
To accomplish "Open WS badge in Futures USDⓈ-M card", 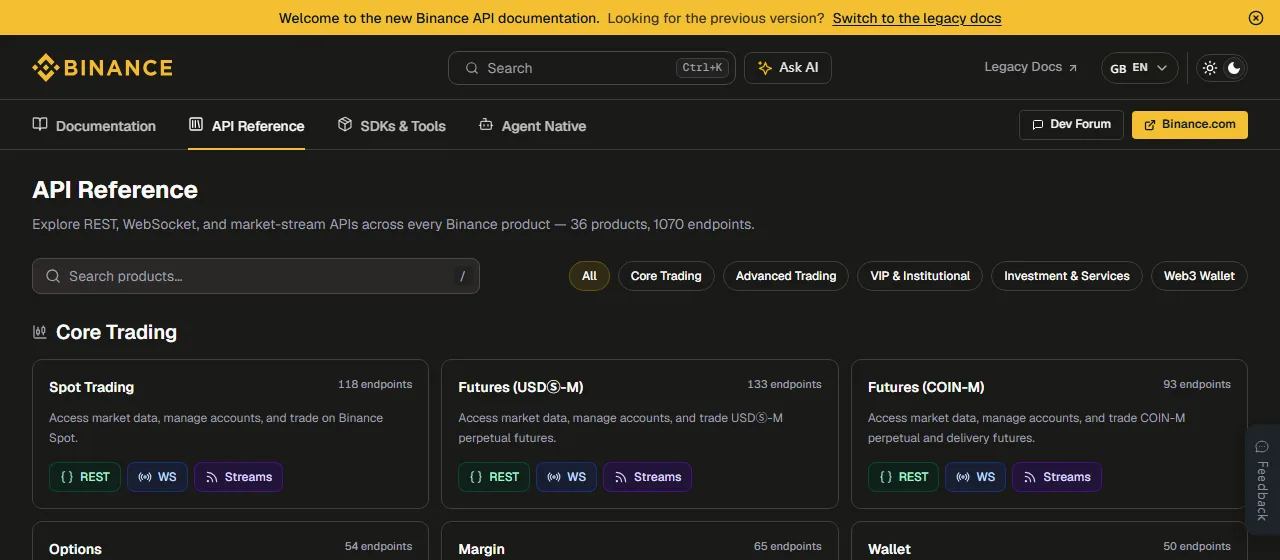I will coord(566,477).
